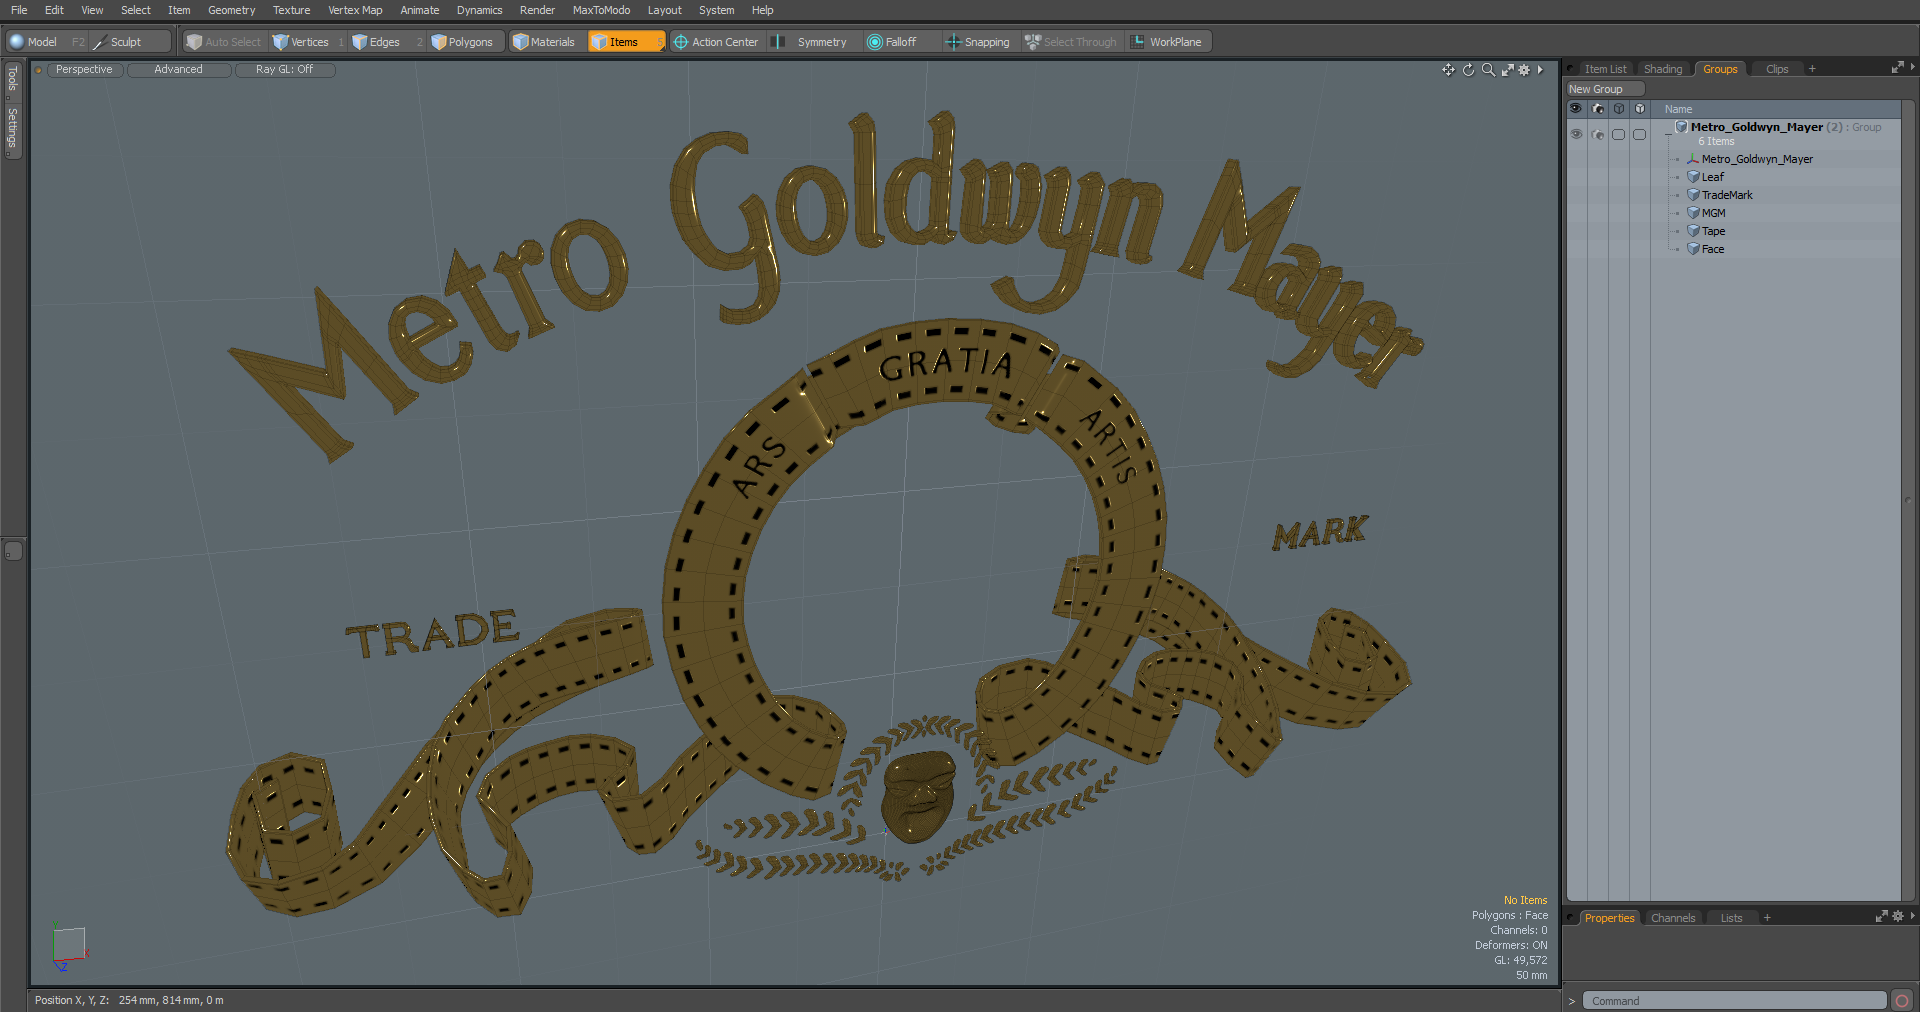Screen dimensions: 1920x1012
Task: Open the Channels tab
Action: pos(1673,918)
